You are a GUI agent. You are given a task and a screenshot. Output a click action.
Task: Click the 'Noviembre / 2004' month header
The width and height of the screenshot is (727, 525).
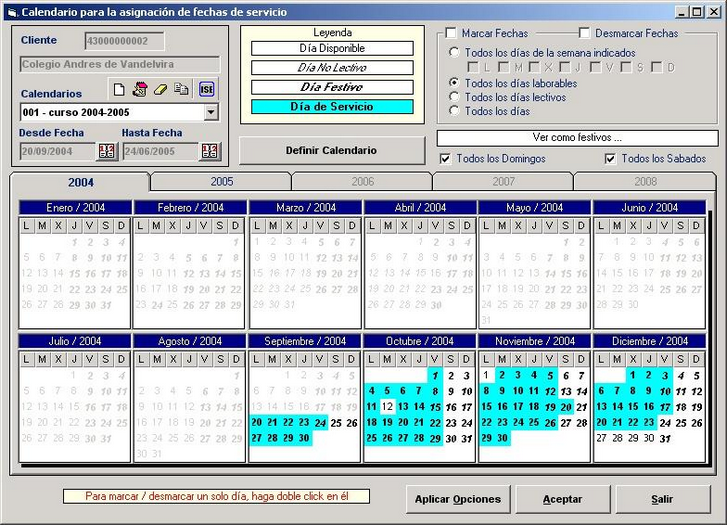tap(535, 341)
